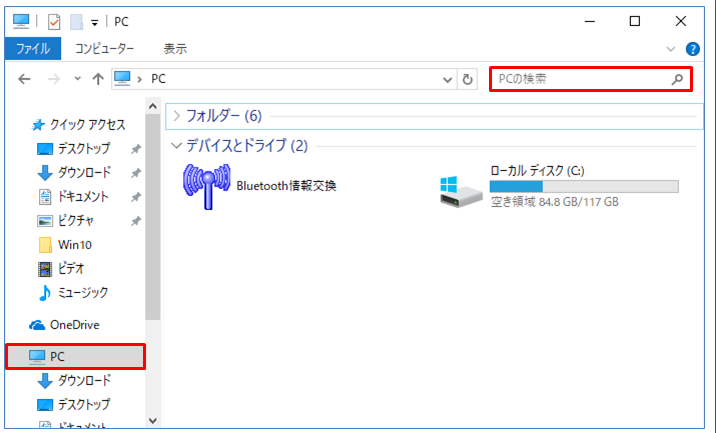Image resolution: width=716 pixels, height=433 pixels.
Task: Open OneDrive in the navigation pane
Action: (x=74, y=325)
